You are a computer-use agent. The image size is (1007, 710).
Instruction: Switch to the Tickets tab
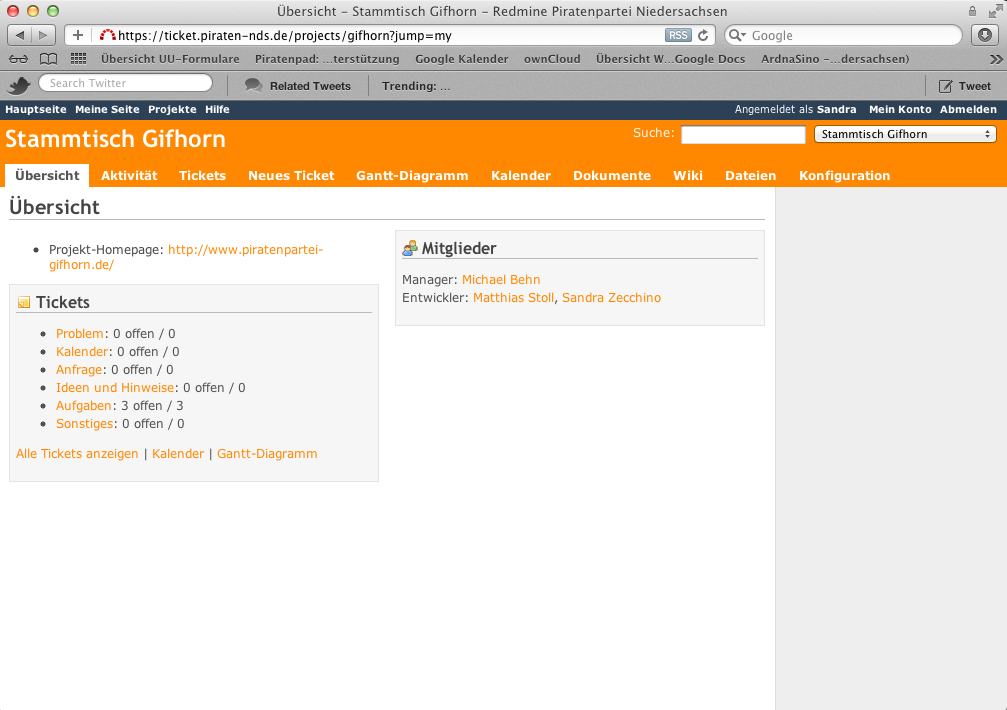click(202, 175)
